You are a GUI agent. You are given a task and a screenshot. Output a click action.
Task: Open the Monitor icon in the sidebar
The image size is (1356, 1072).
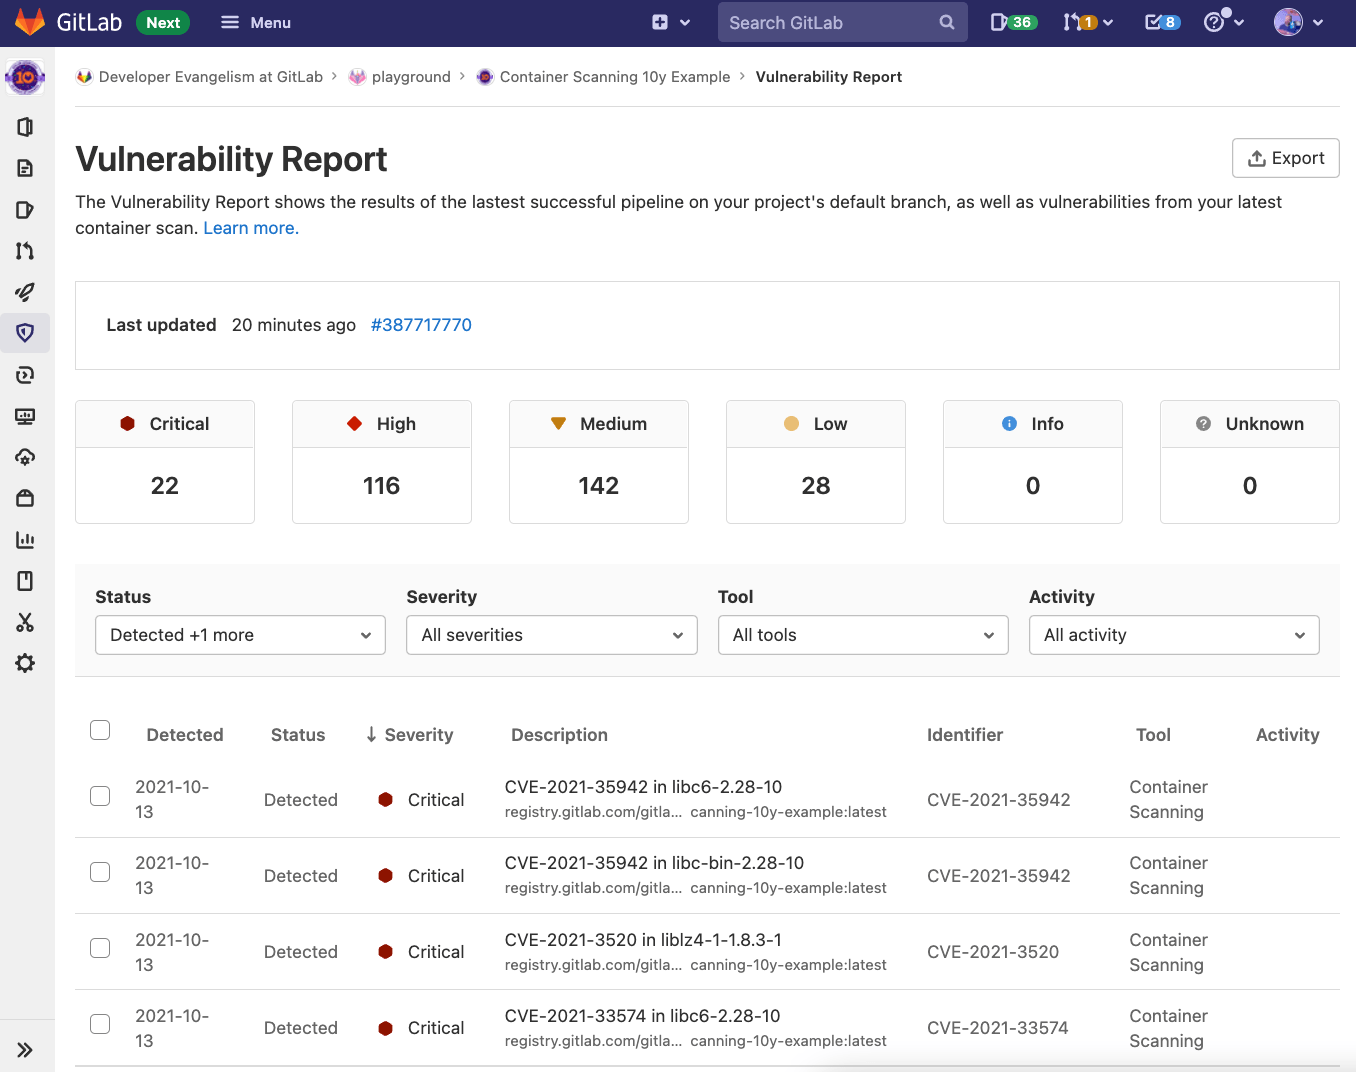25,416
